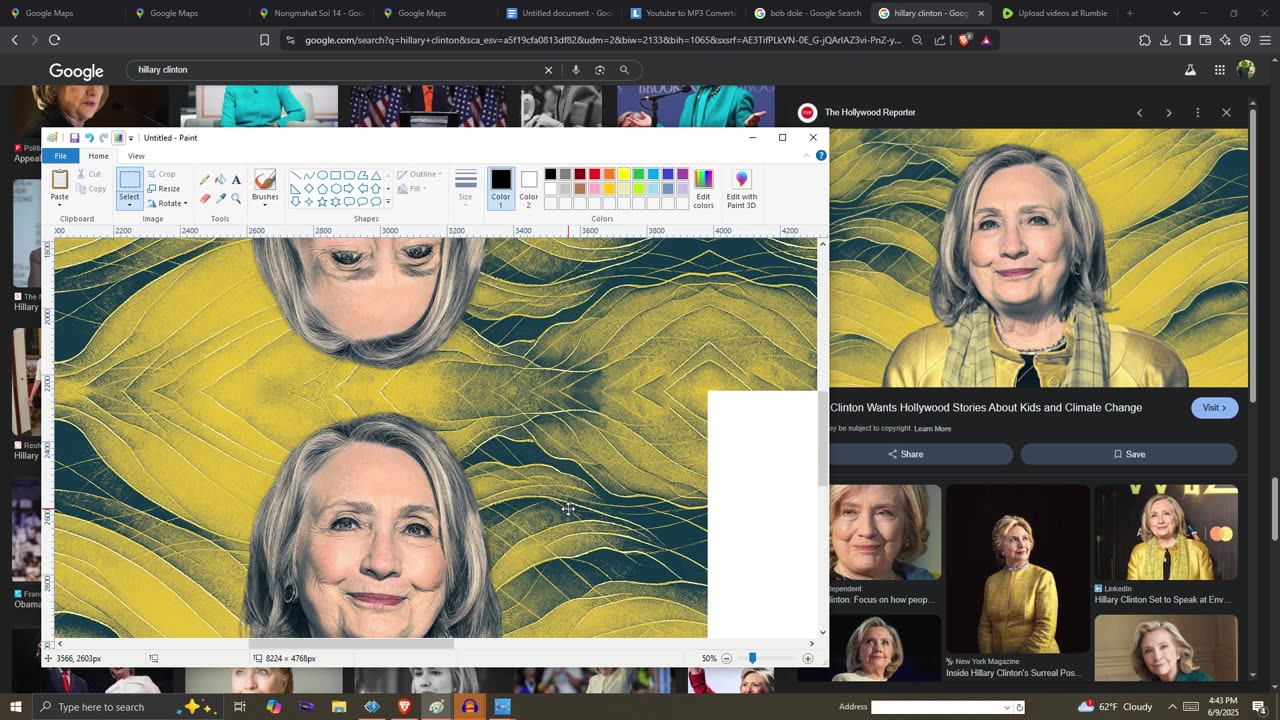Reload the browser page
This screenshot has width=1280, height=720.
coord(54,40)
